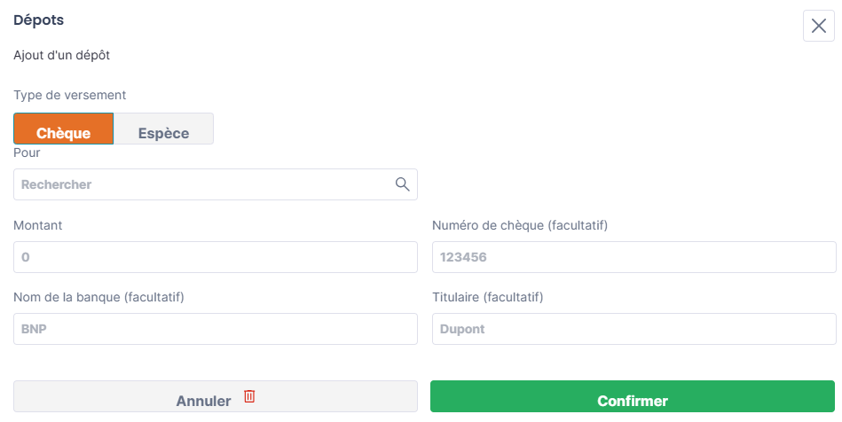The image size is (842, 422).
Task: Click the bank name field showing BNP
Action: [215, 329]
